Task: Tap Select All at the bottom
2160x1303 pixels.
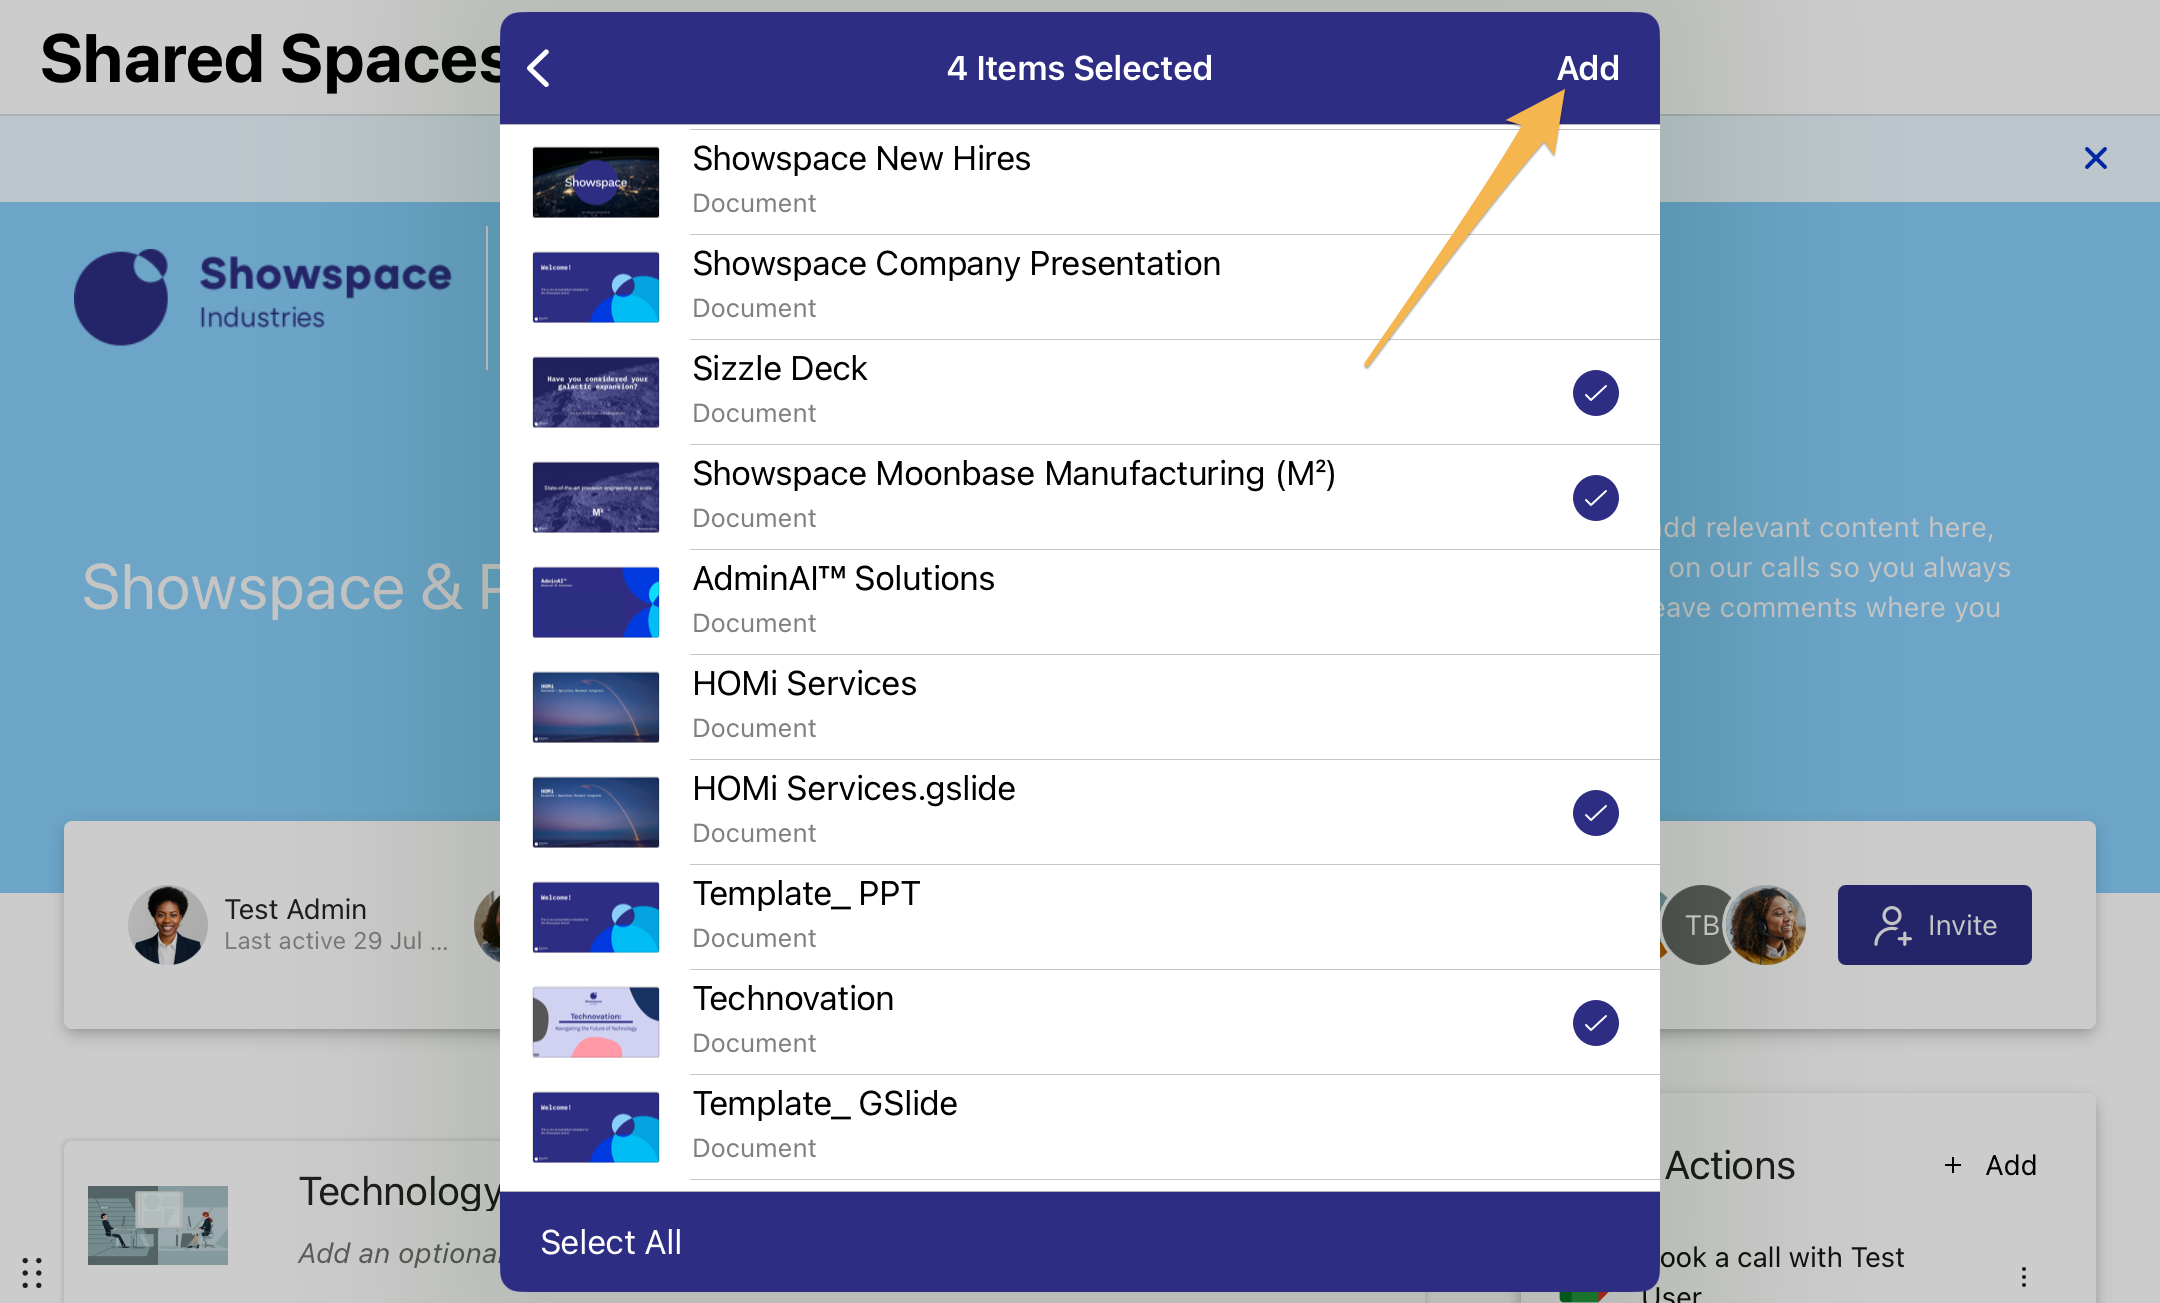Action: 611,1242
